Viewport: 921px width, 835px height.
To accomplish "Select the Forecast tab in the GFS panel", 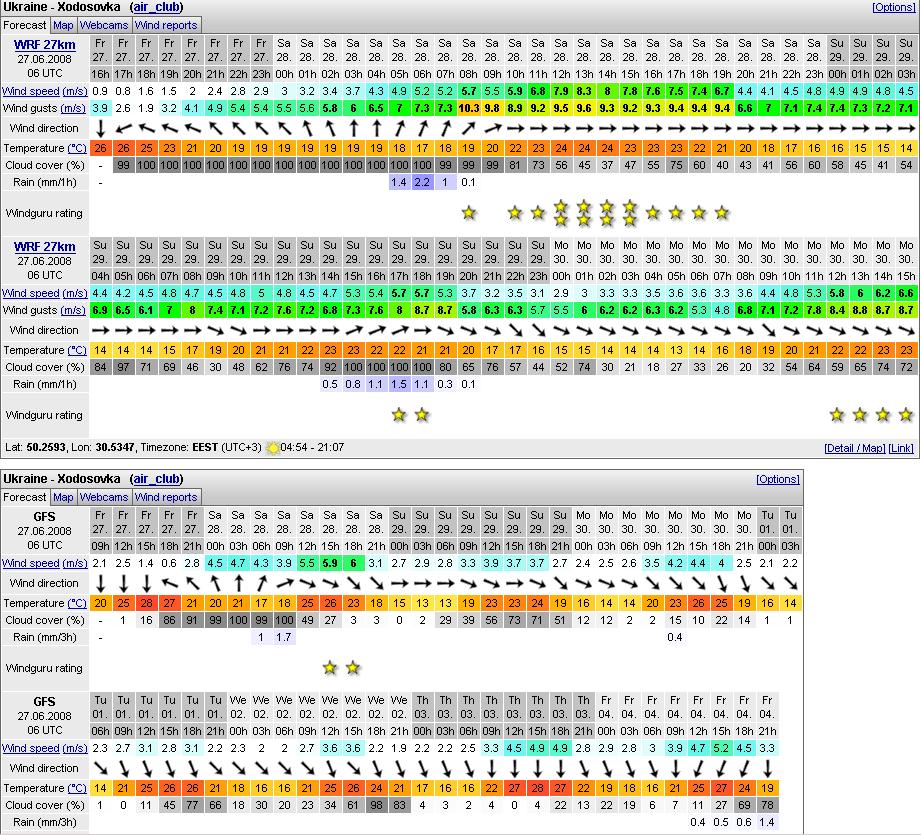I will [x=24, y=497].
